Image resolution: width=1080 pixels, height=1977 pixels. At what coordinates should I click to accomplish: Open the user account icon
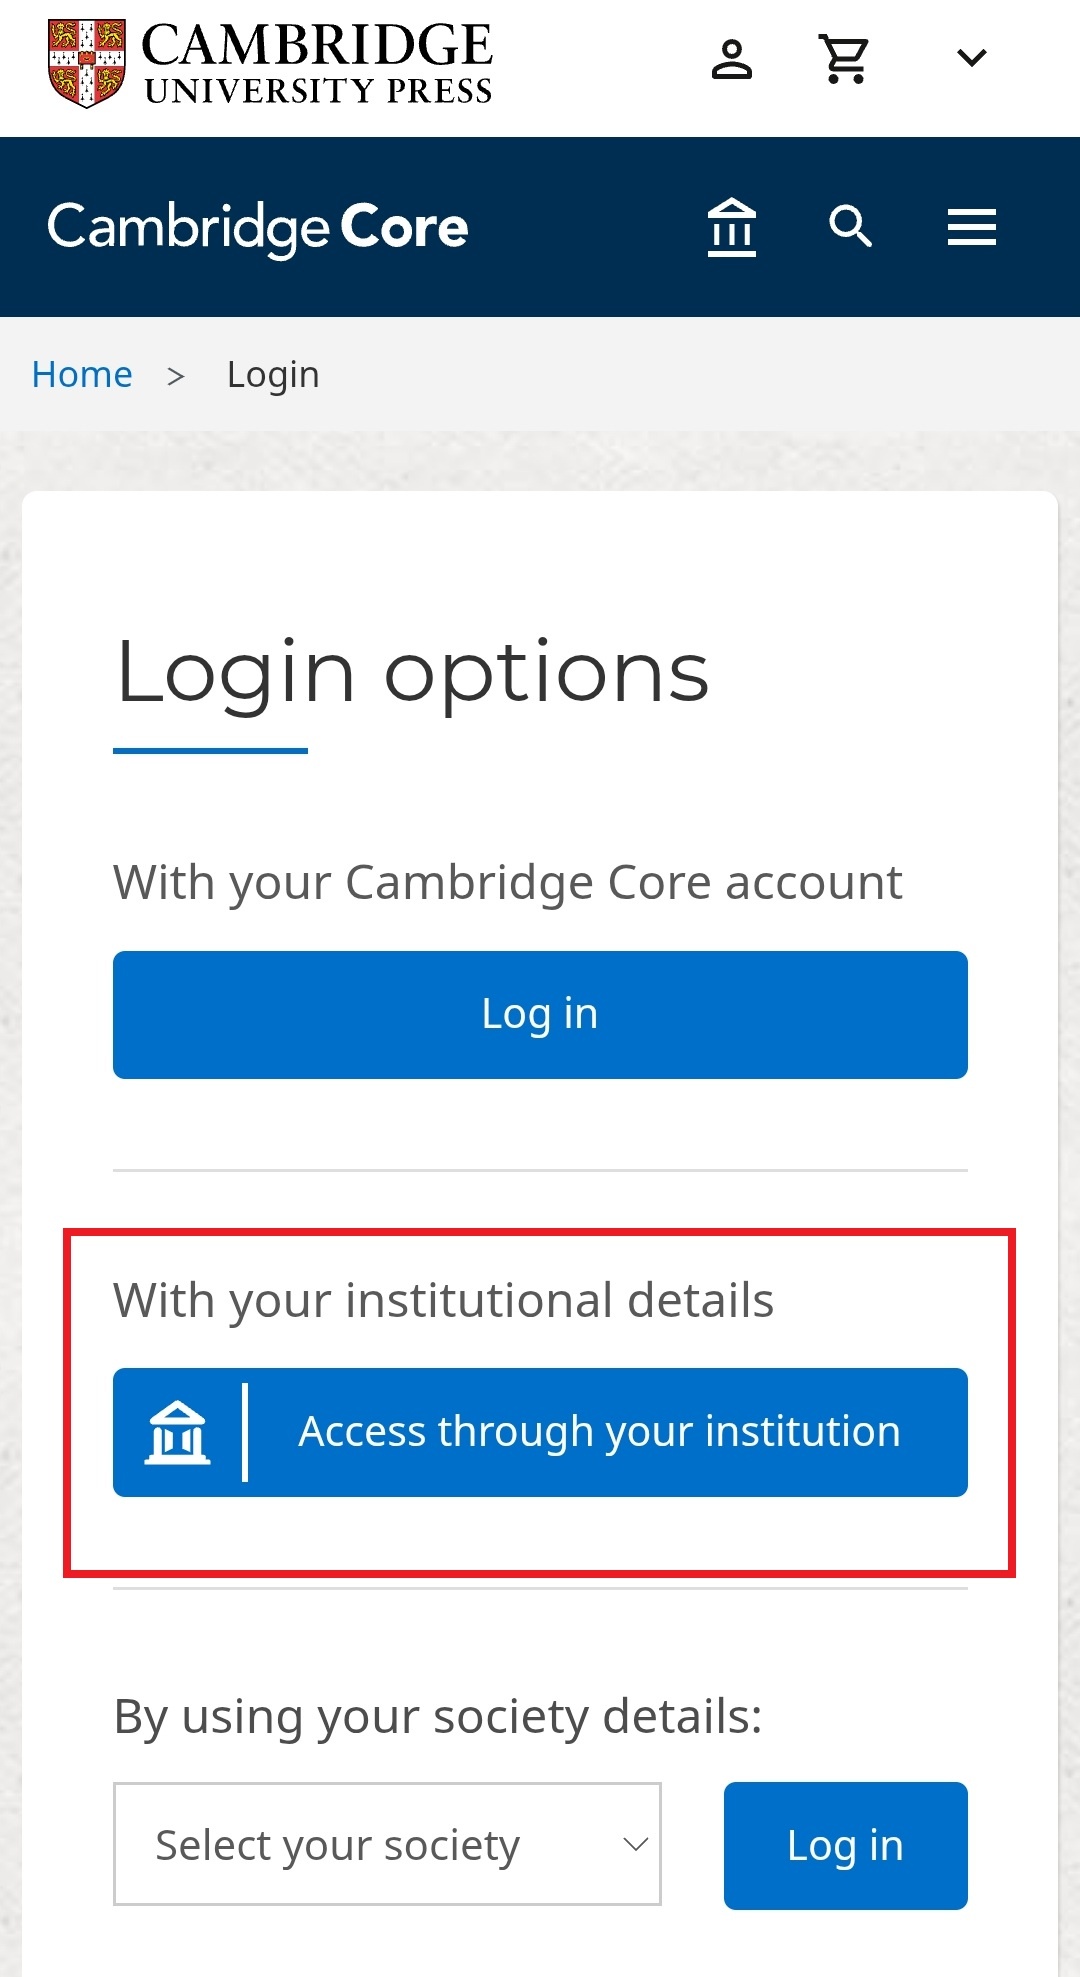click(x=731, y=59)
